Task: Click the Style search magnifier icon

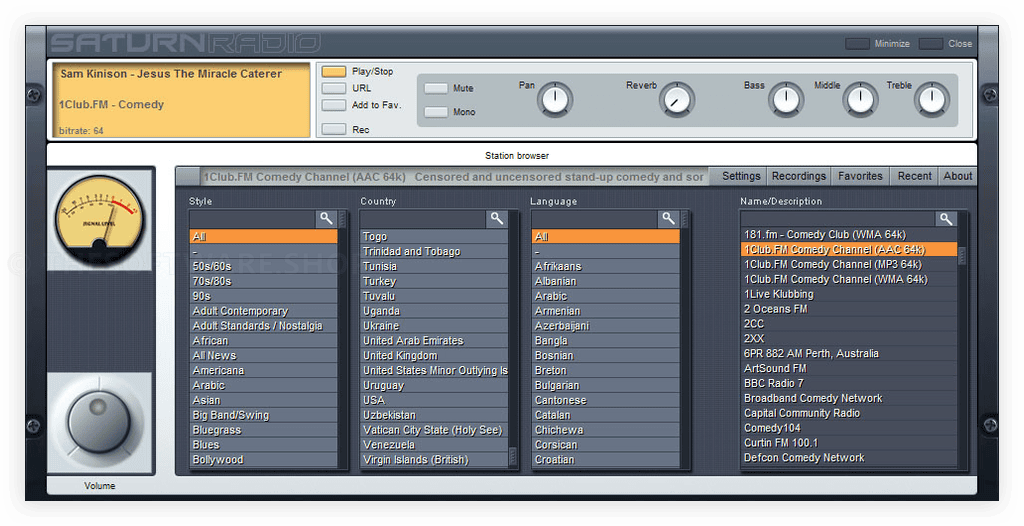Action: coord(326,218)
